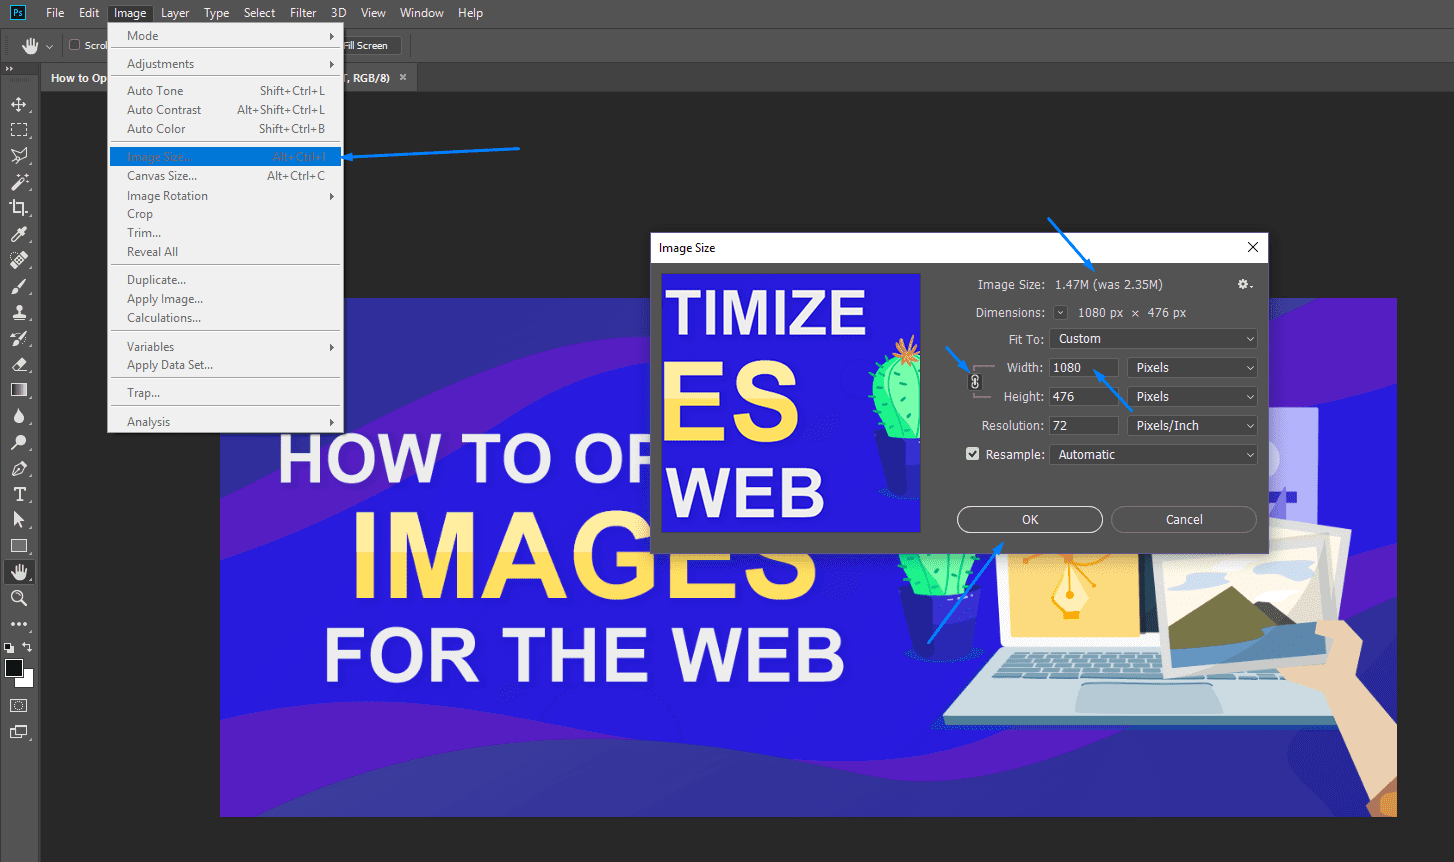
Task: Toggle Scroll All Windows checkbox
Action: click(74, 45)
